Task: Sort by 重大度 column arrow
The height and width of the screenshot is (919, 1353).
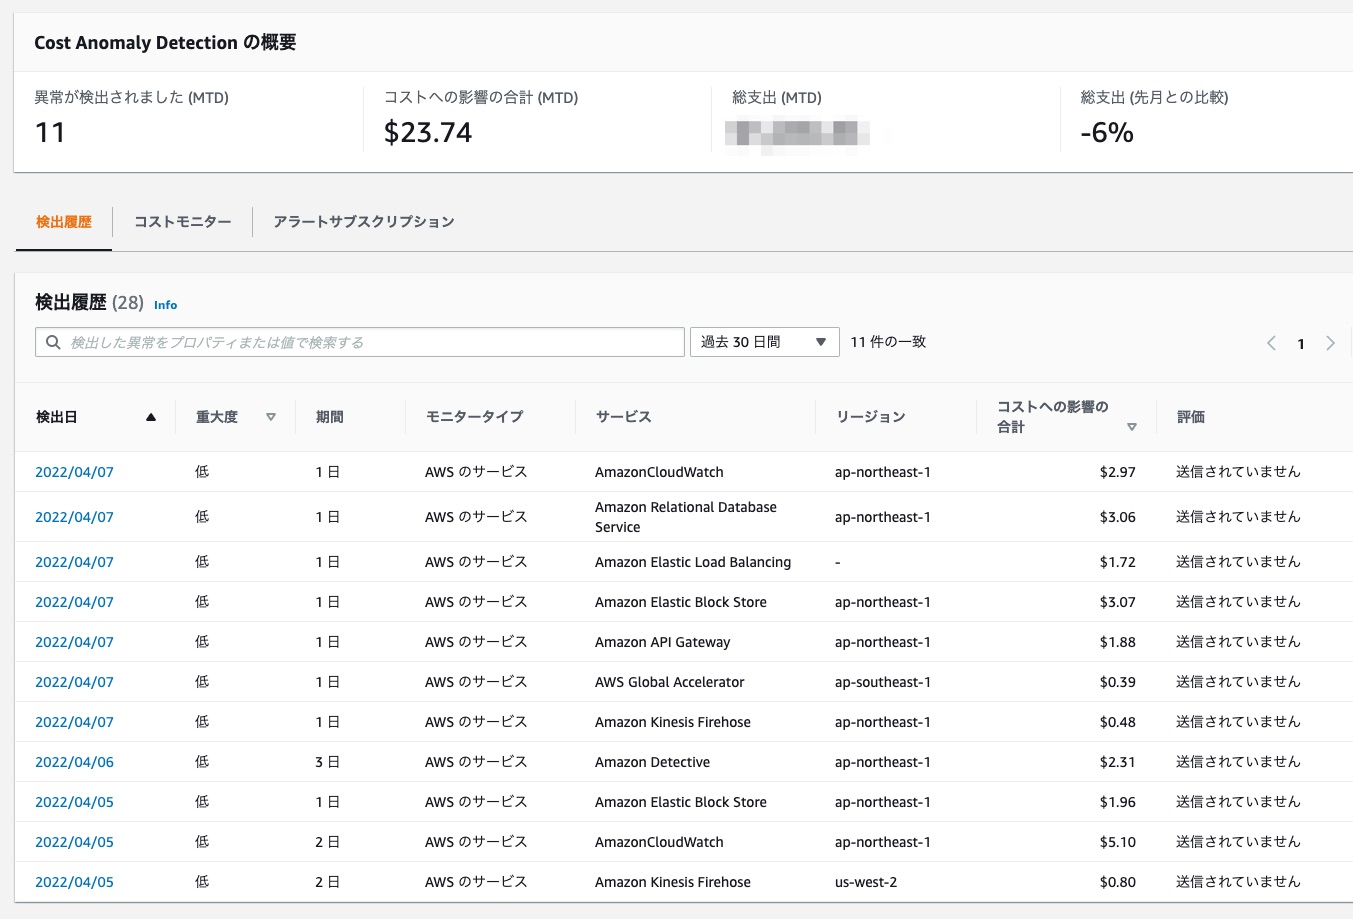Action: click(271, 417)
